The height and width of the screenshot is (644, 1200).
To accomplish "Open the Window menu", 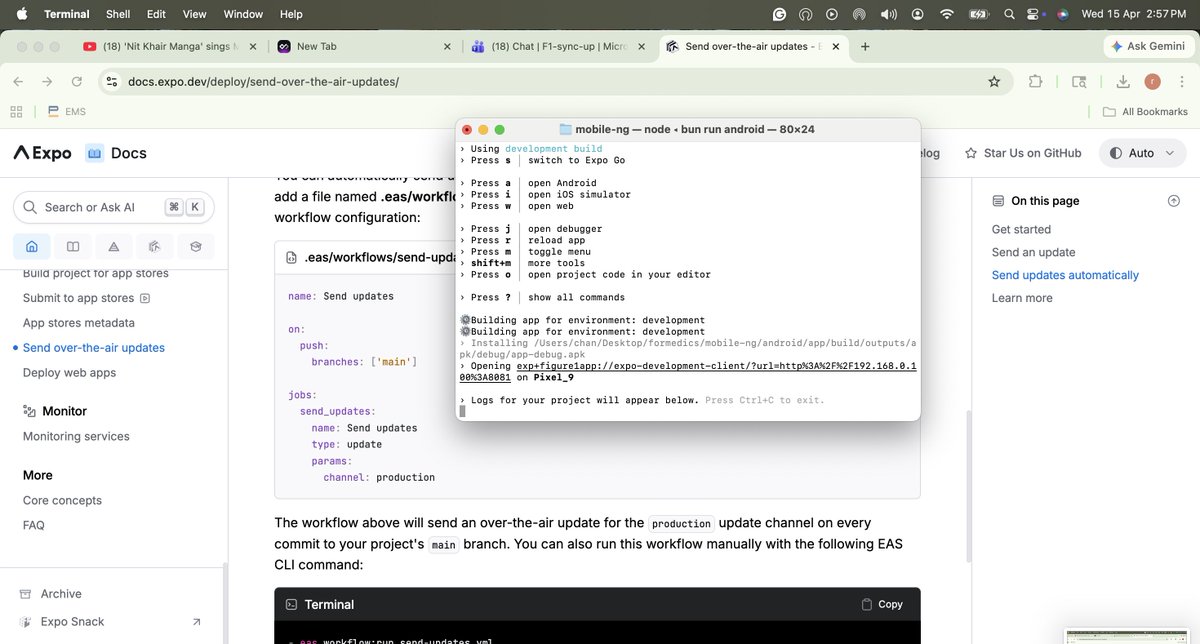I will click(x=243, y=14).
